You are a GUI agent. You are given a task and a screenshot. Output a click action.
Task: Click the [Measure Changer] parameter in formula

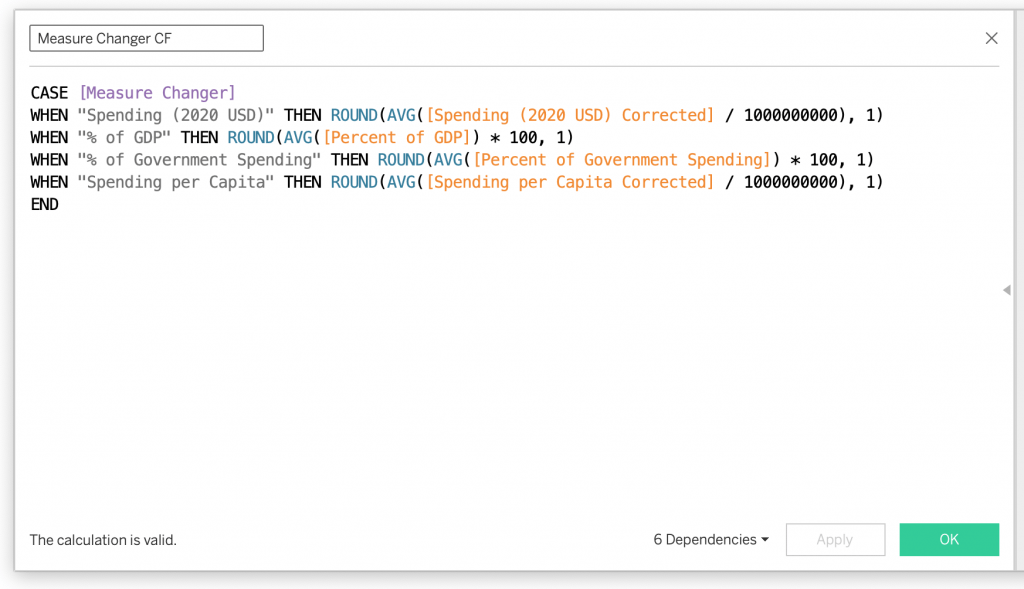pos(157,93)
